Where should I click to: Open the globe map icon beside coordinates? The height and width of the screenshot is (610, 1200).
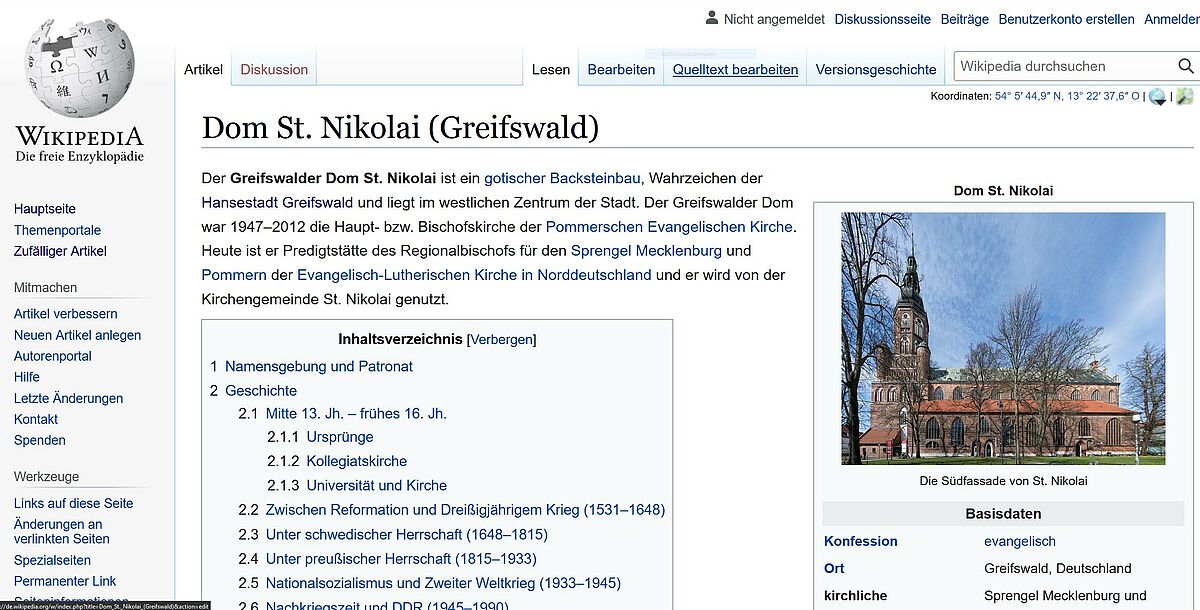pyautogui.click(x=1158, y=97)
